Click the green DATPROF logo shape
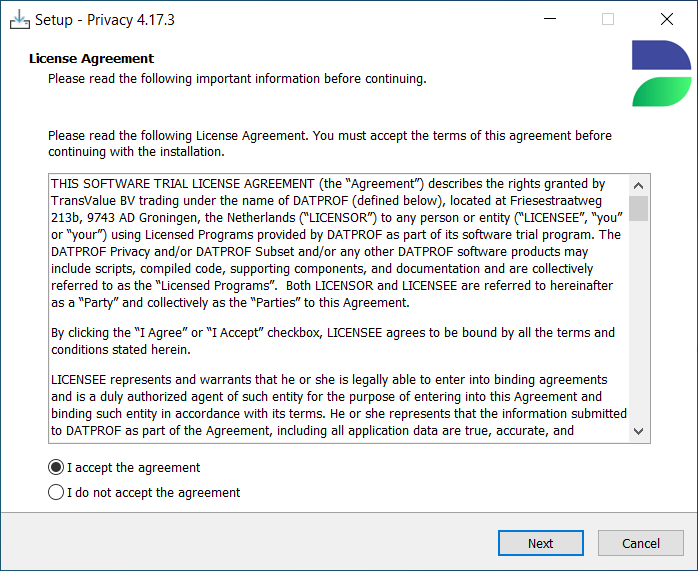The height and width of the screenshot is (571, 698). tap(661, 92)
